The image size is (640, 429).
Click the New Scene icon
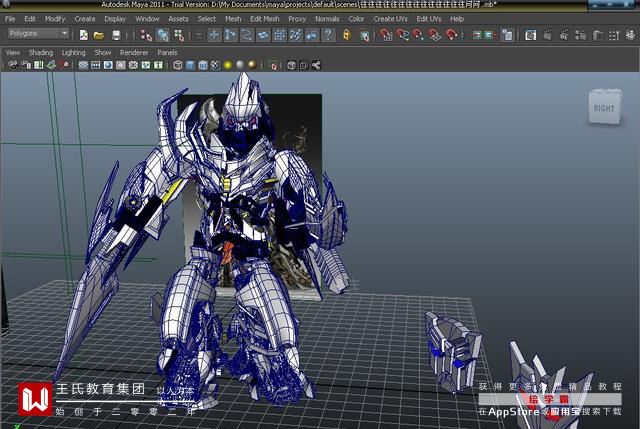click(x=83, y=35)
